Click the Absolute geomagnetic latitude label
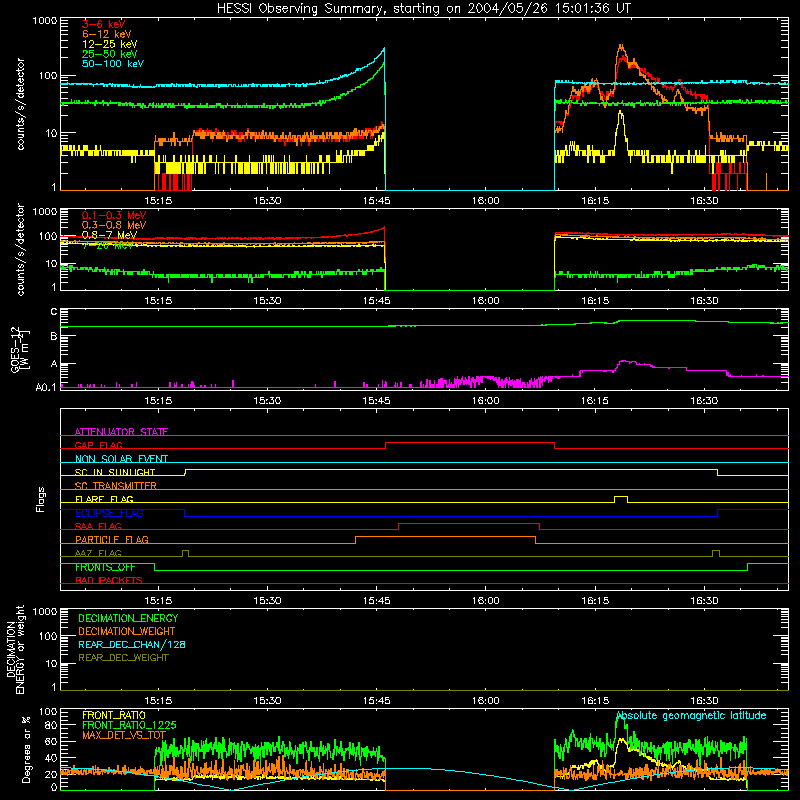800x800 pixels. click(691, 715)
